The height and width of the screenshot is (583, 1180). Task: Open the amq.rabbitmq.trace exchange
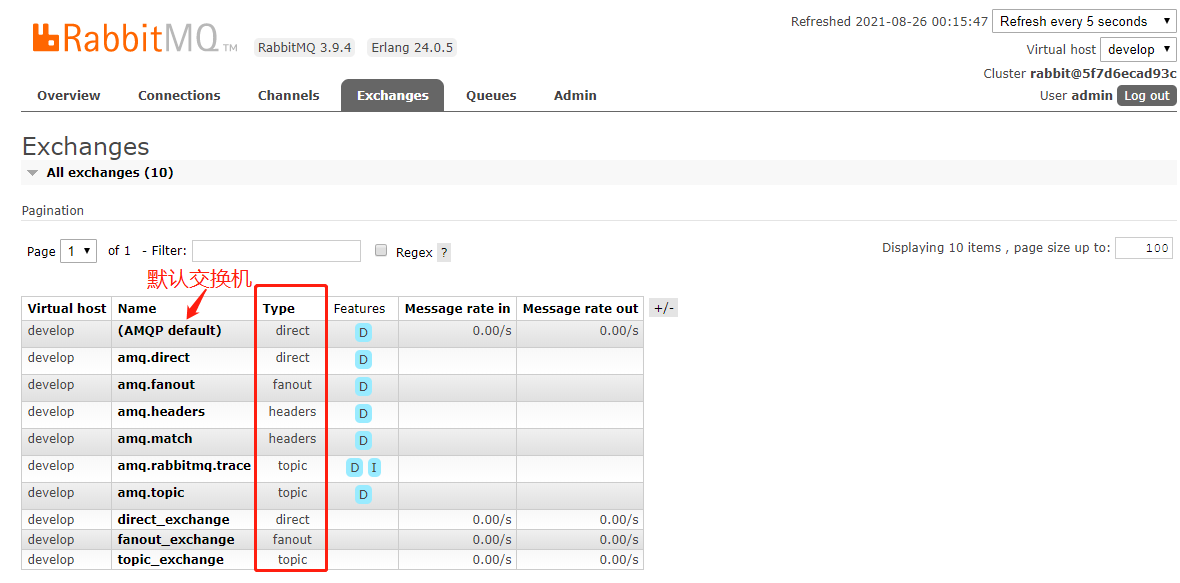coord(184,466)
